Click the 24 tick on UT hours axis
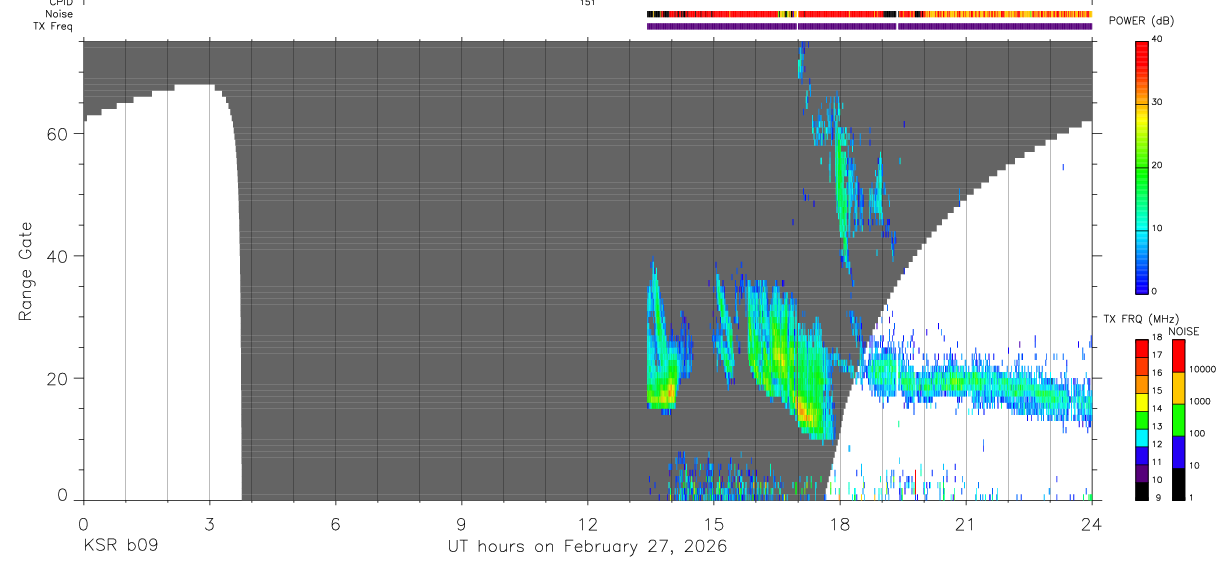Screen dimensions: 1228x567 pos(1091,524)
